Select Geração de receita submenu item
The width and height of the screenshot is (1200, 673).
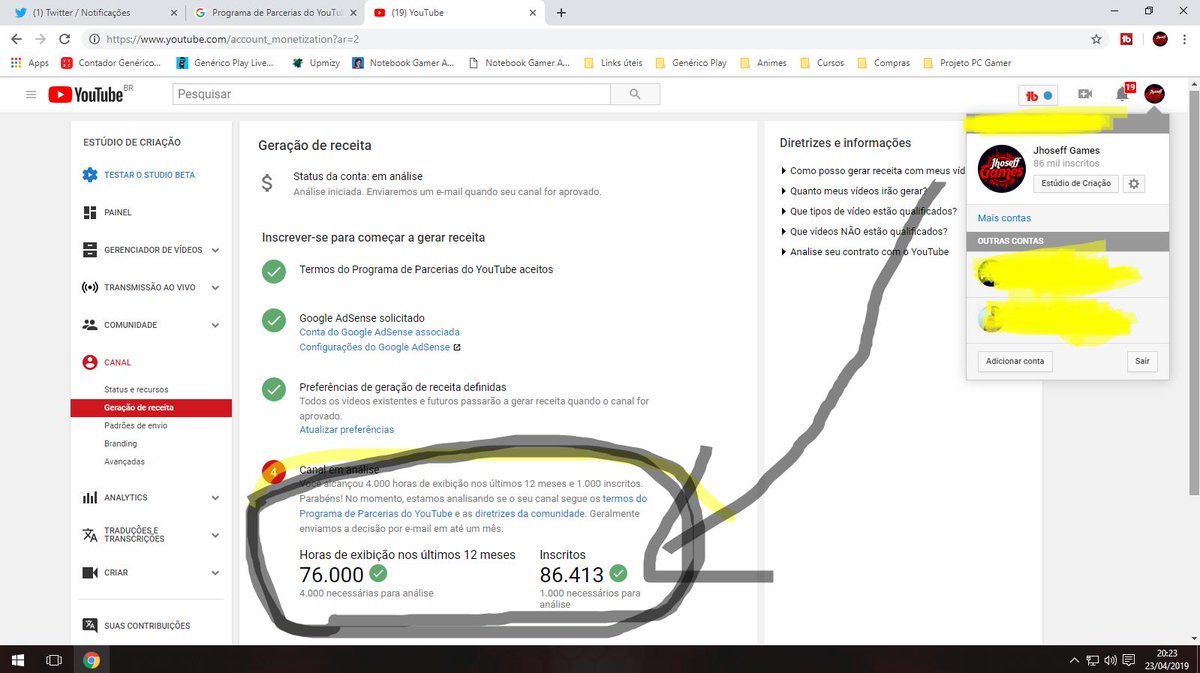(150, 408)
